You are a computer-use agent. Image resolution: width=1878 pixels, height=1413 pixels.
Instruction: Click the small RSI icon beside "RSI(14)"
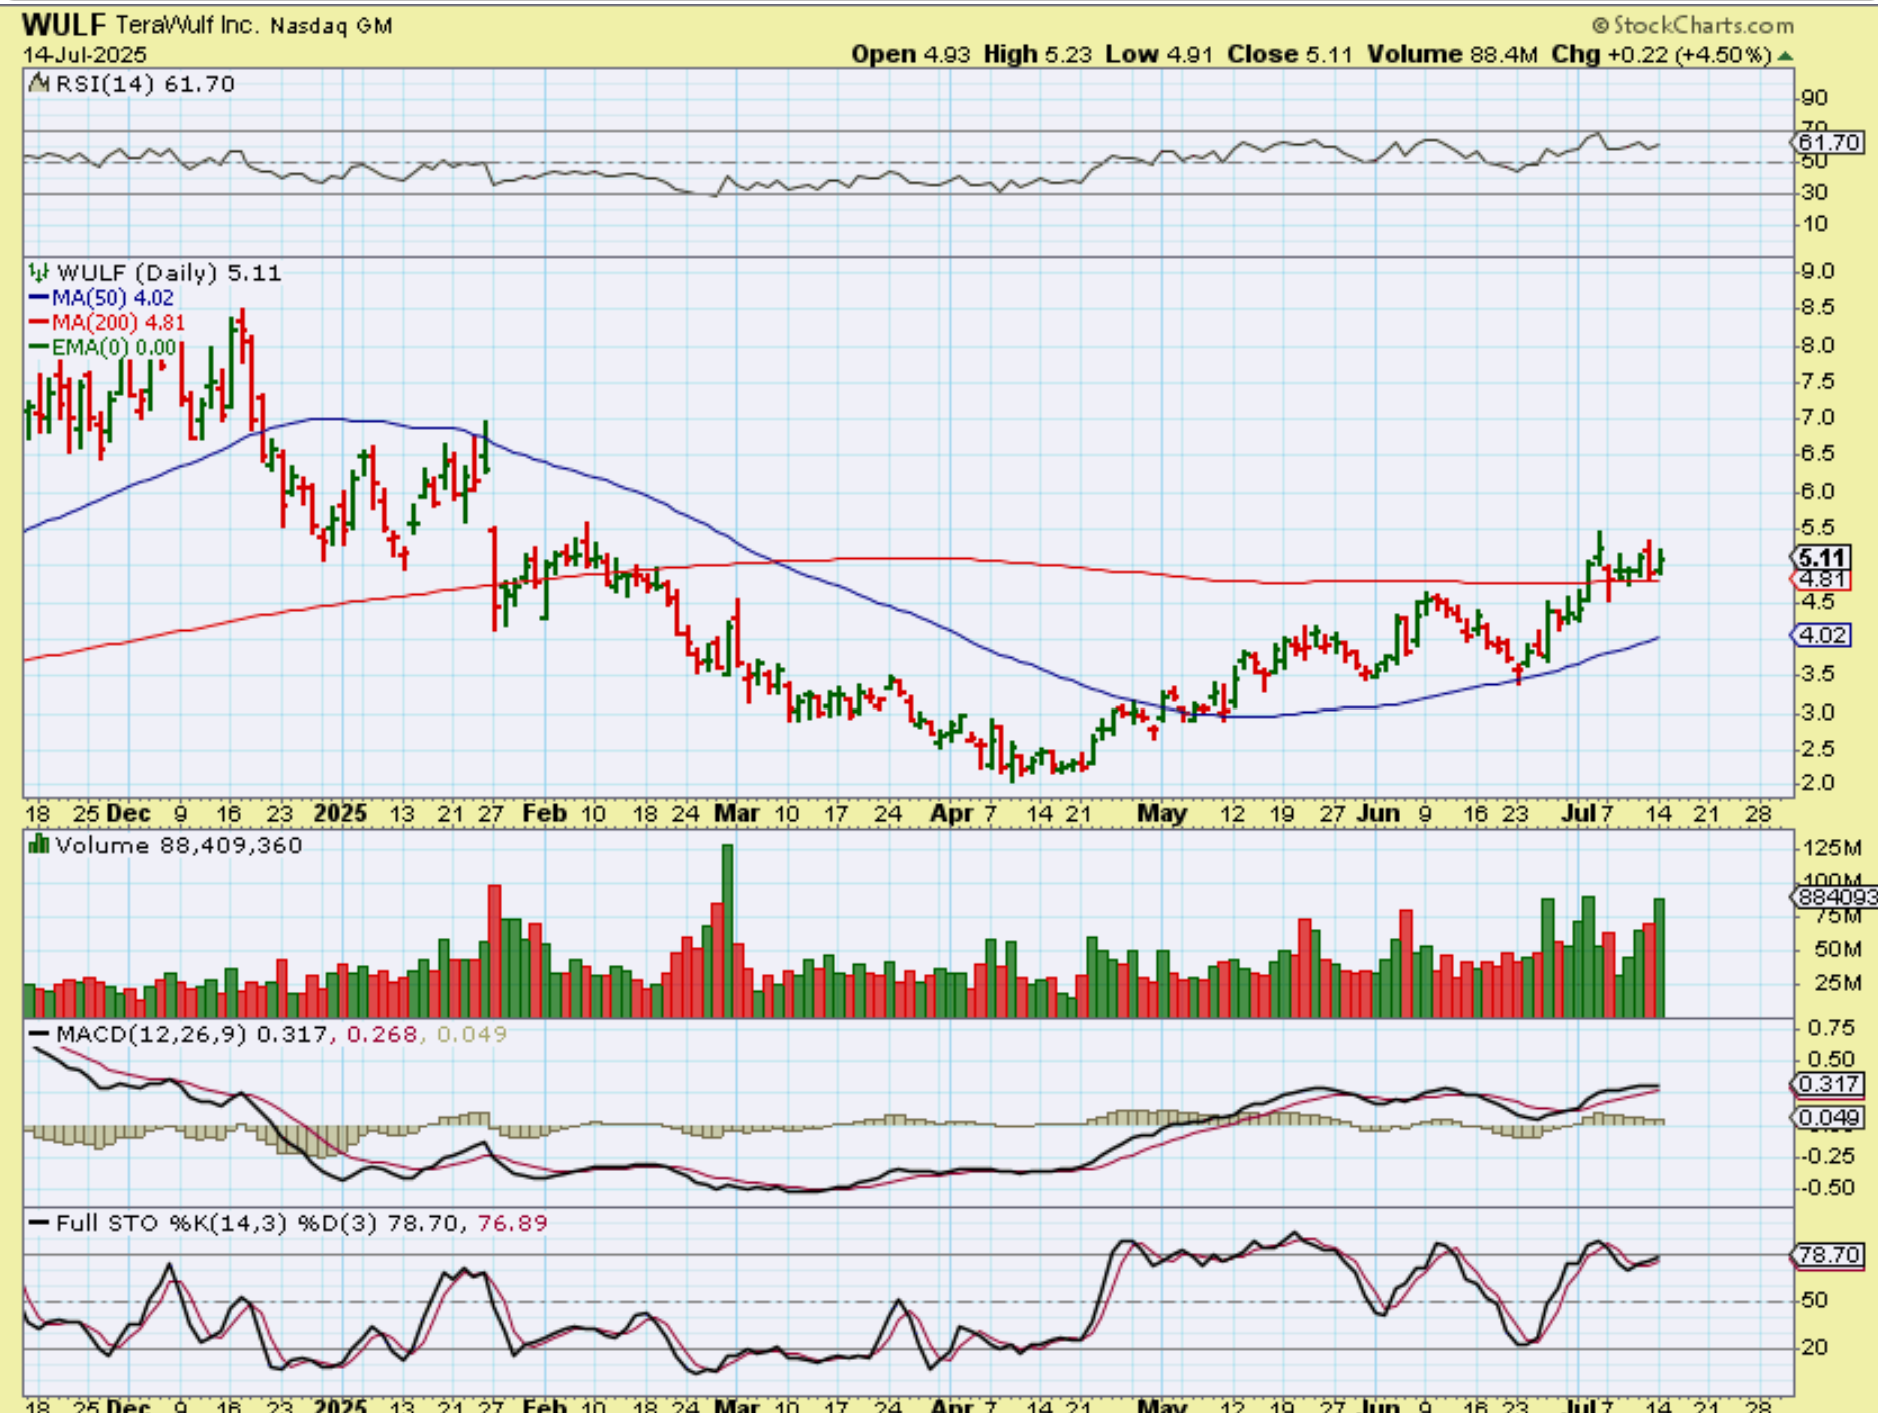click(39, 84)
